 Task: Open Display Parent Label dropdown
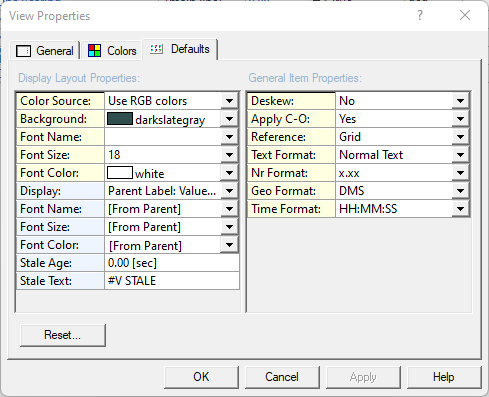click(229, 191)
